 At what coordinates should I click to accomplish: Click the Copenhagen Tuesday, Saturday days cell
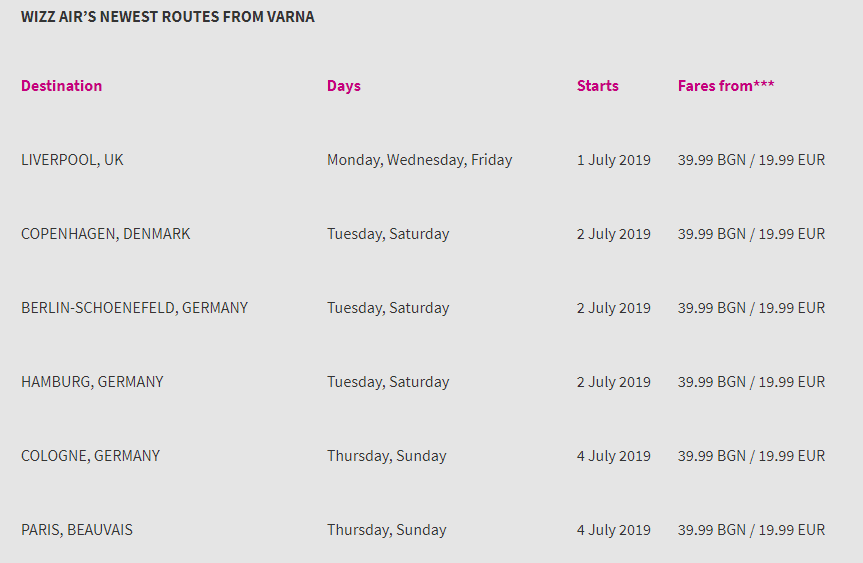[x=388, y=234]
